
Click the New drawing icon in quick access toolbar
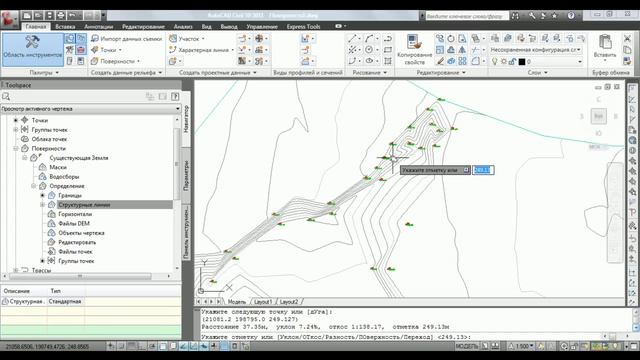[x=27, y=16]
